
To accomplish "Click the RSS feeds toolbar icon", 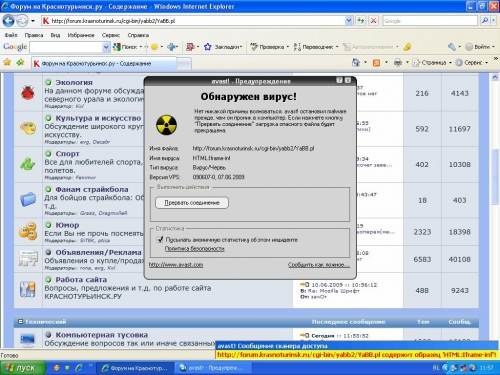I will [376, 63].
